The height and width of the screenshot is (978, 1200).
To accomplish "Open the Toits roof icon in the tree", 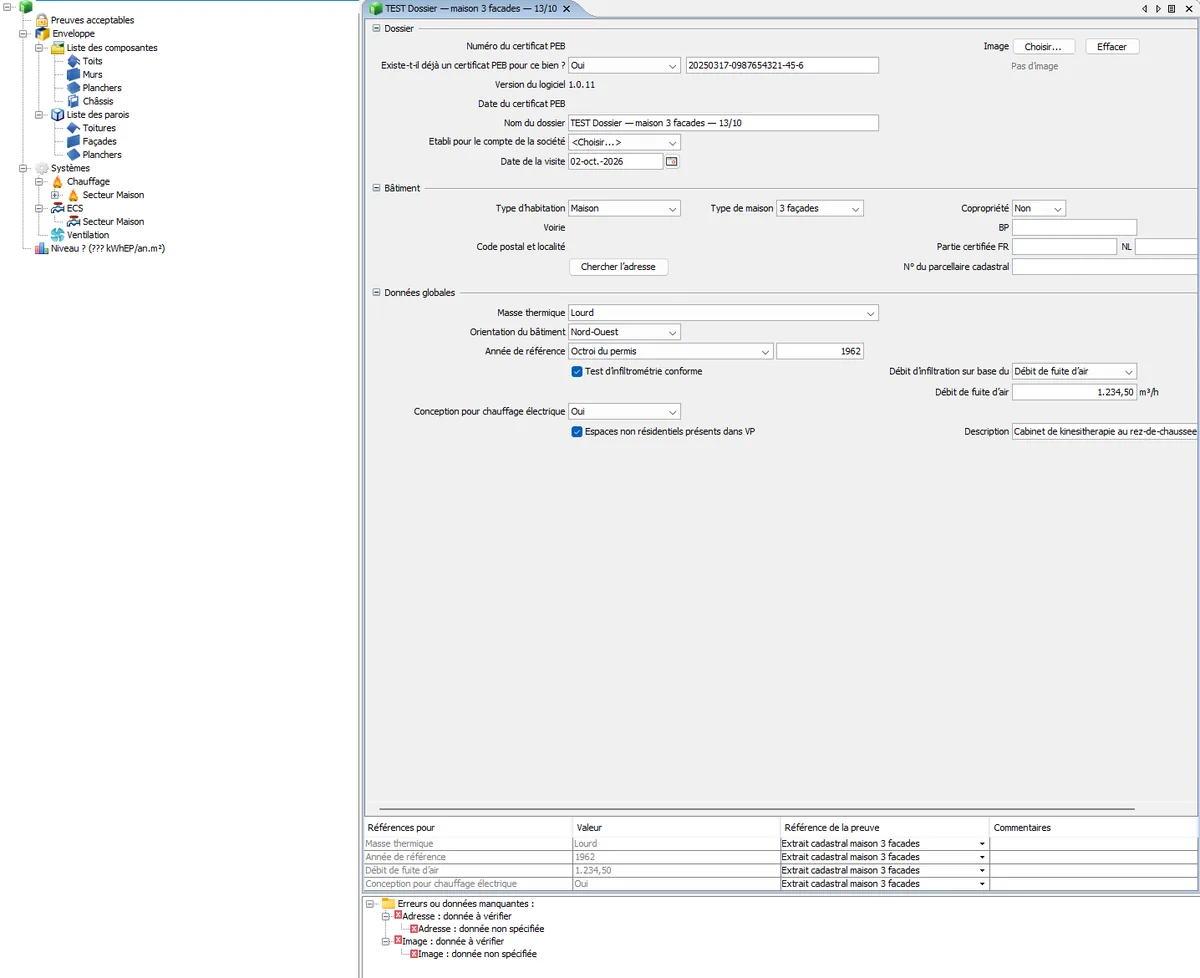I will click(74, 61).
